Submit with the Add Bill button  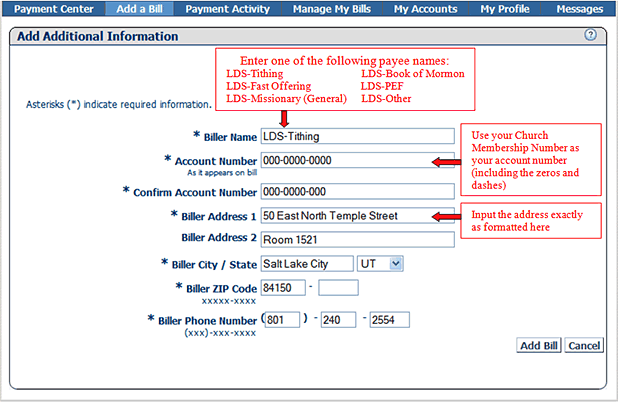click(x=538, y=345)
